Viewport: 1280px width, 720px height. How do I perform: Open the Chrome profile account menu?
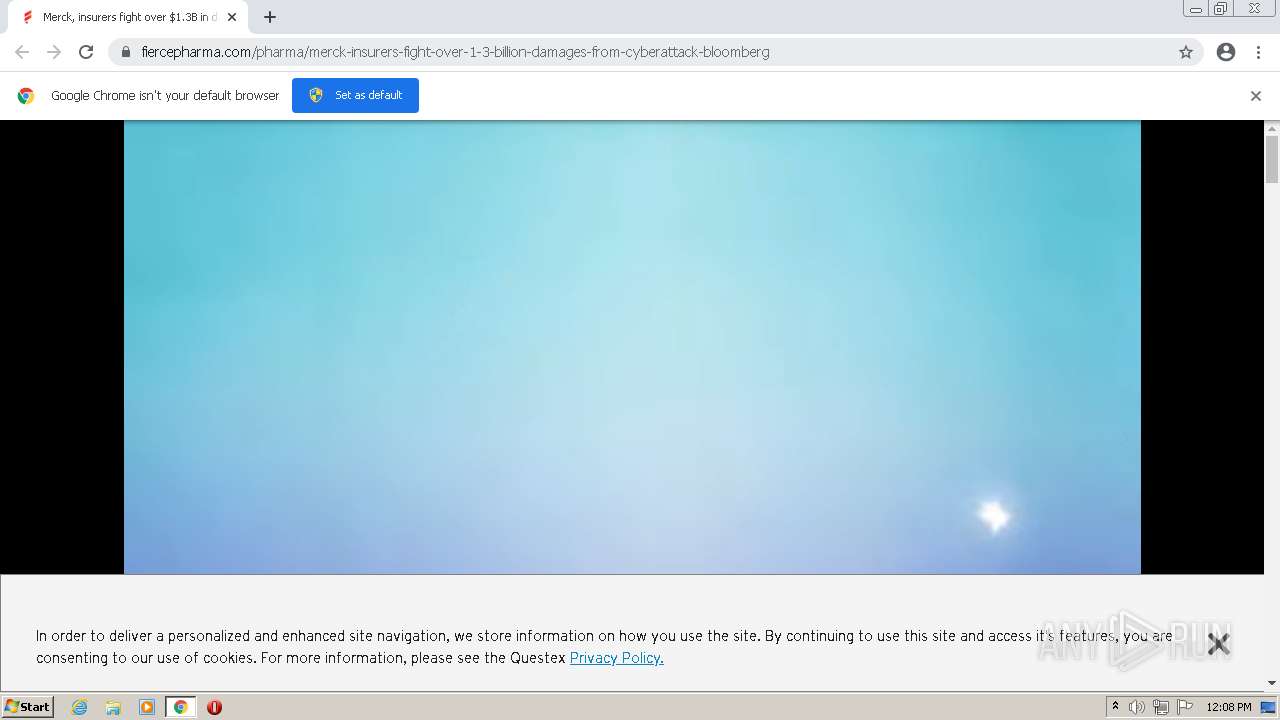click(x=1226, y=52)
